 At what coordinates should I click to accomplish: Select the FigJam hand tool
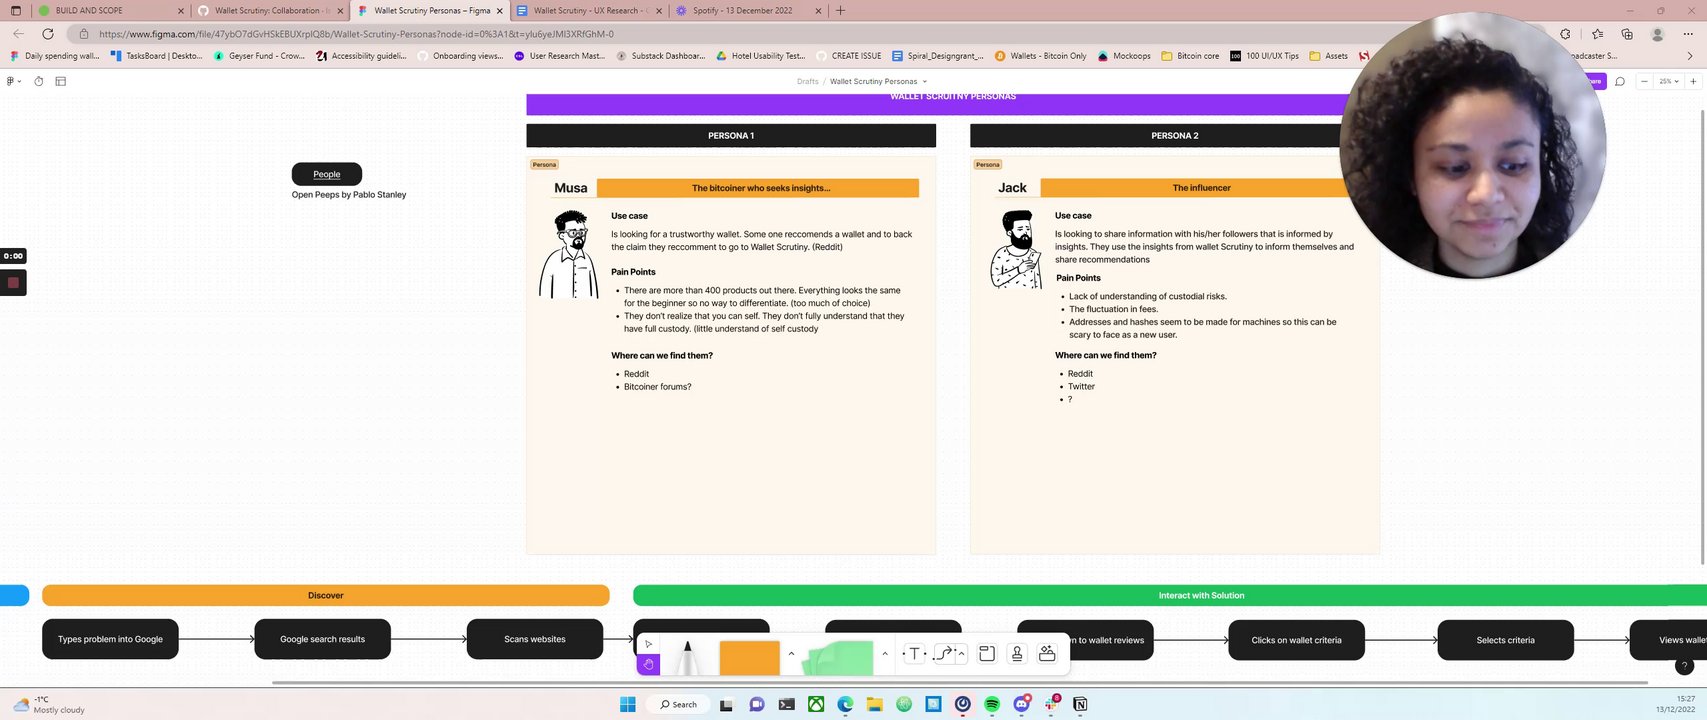click(648, 663)
